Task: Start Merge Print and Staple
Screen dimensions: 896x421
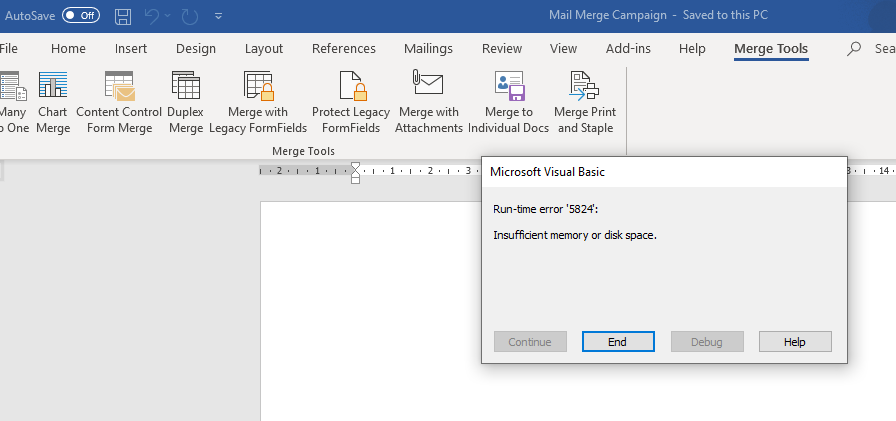Action: pyautogui.click(x=585, y=102)
